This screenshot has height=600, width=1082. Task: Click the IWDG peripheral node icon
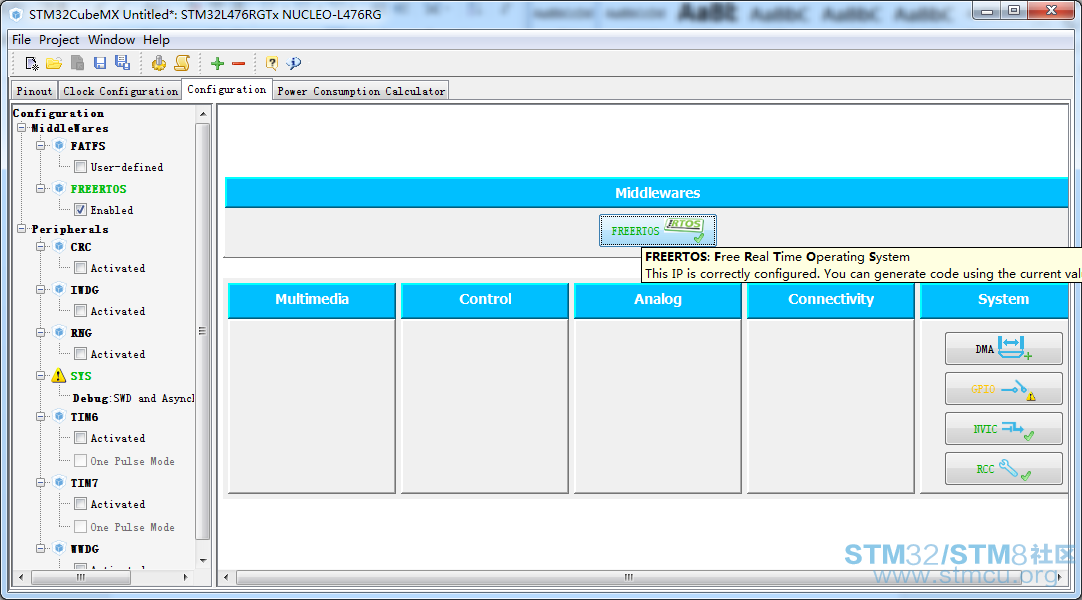click(59, 289)
